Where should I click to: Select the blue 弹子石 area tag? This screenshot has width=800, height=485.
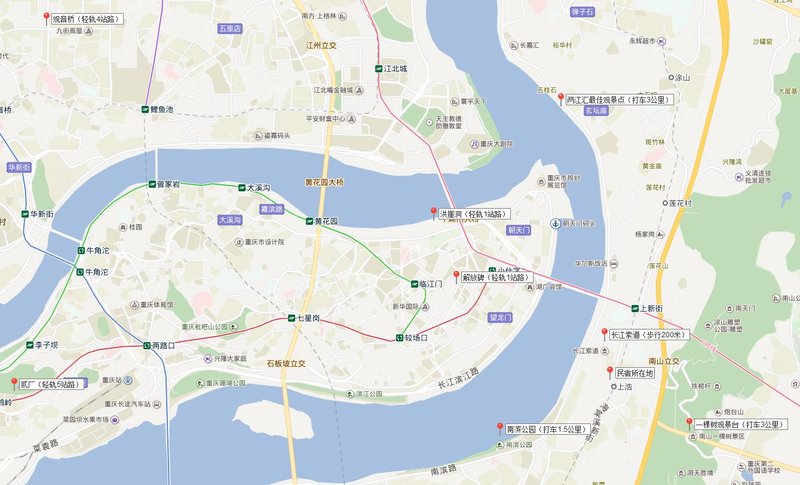coord(583,11)
